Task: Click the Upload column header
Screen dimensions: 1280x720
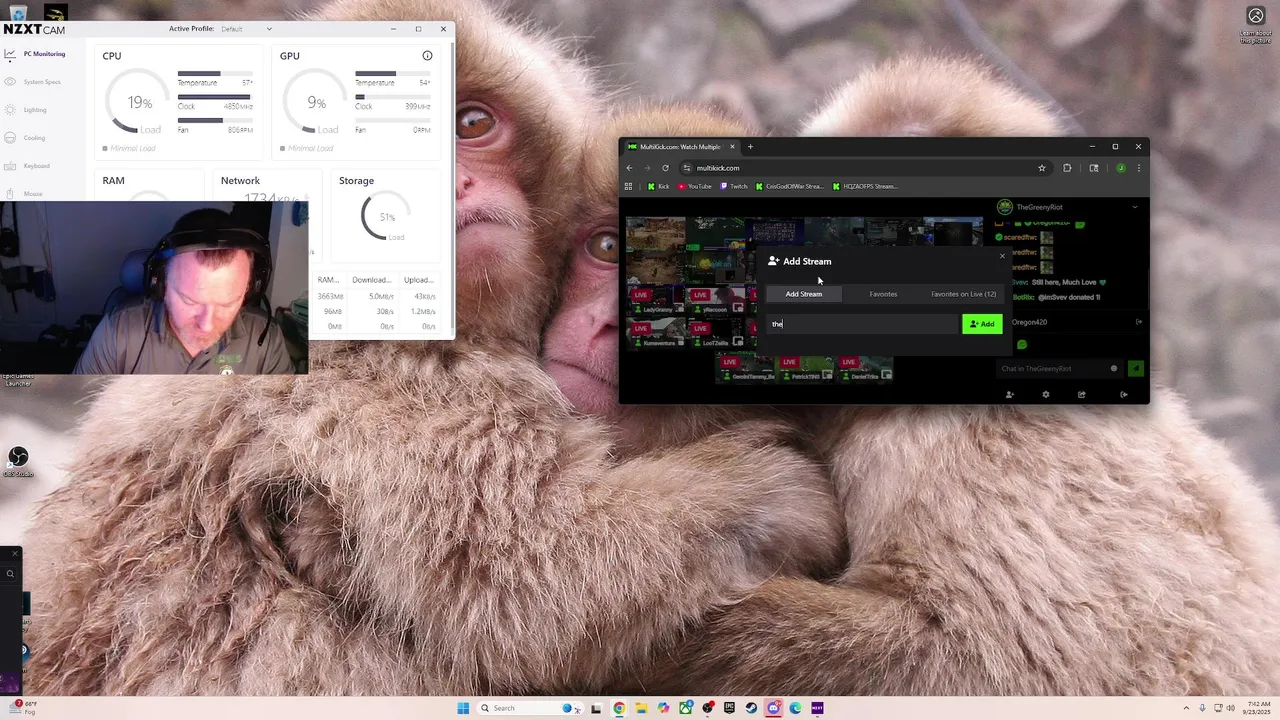Action: point(419,280)
